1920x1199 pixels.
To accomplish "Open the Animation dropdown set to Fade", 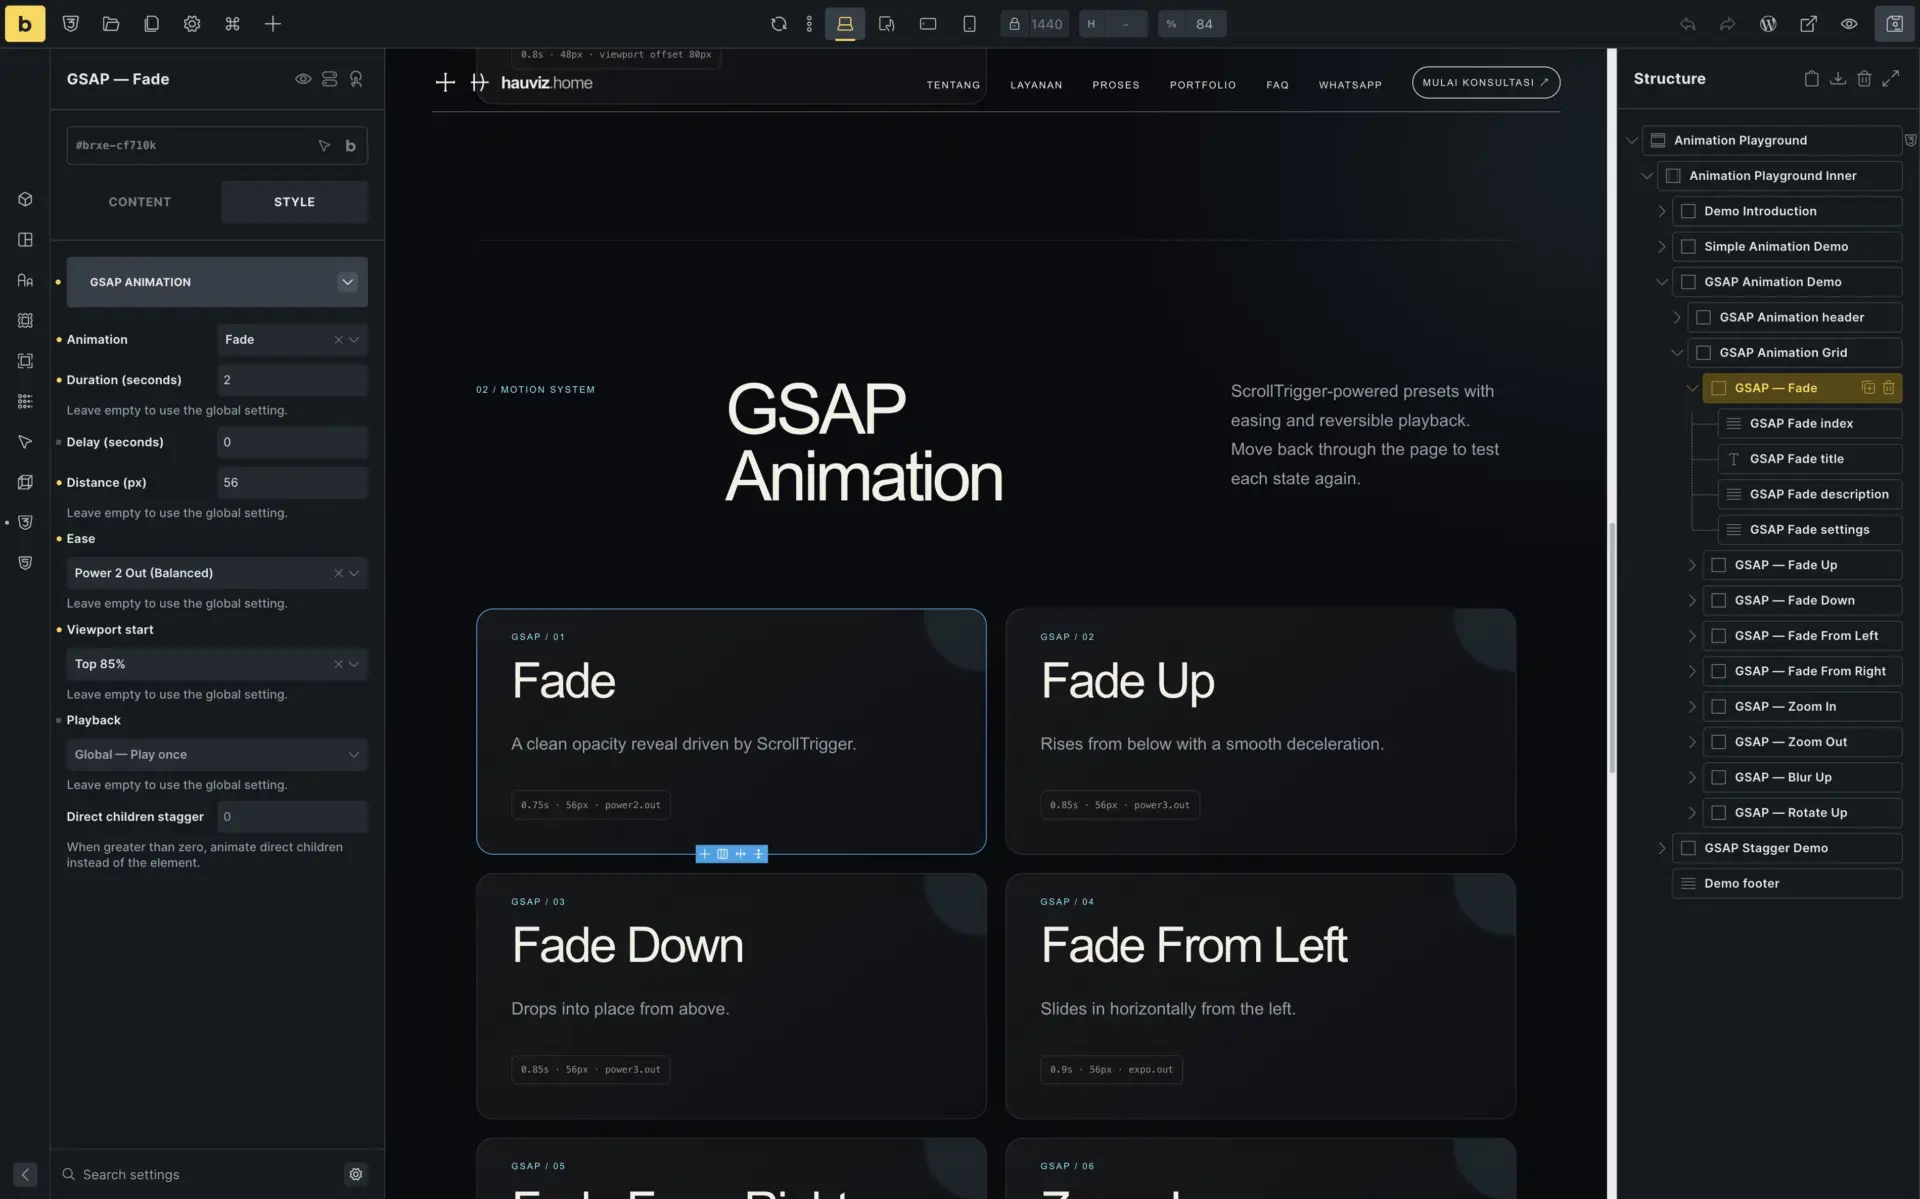I will click(x=292, y=340).
